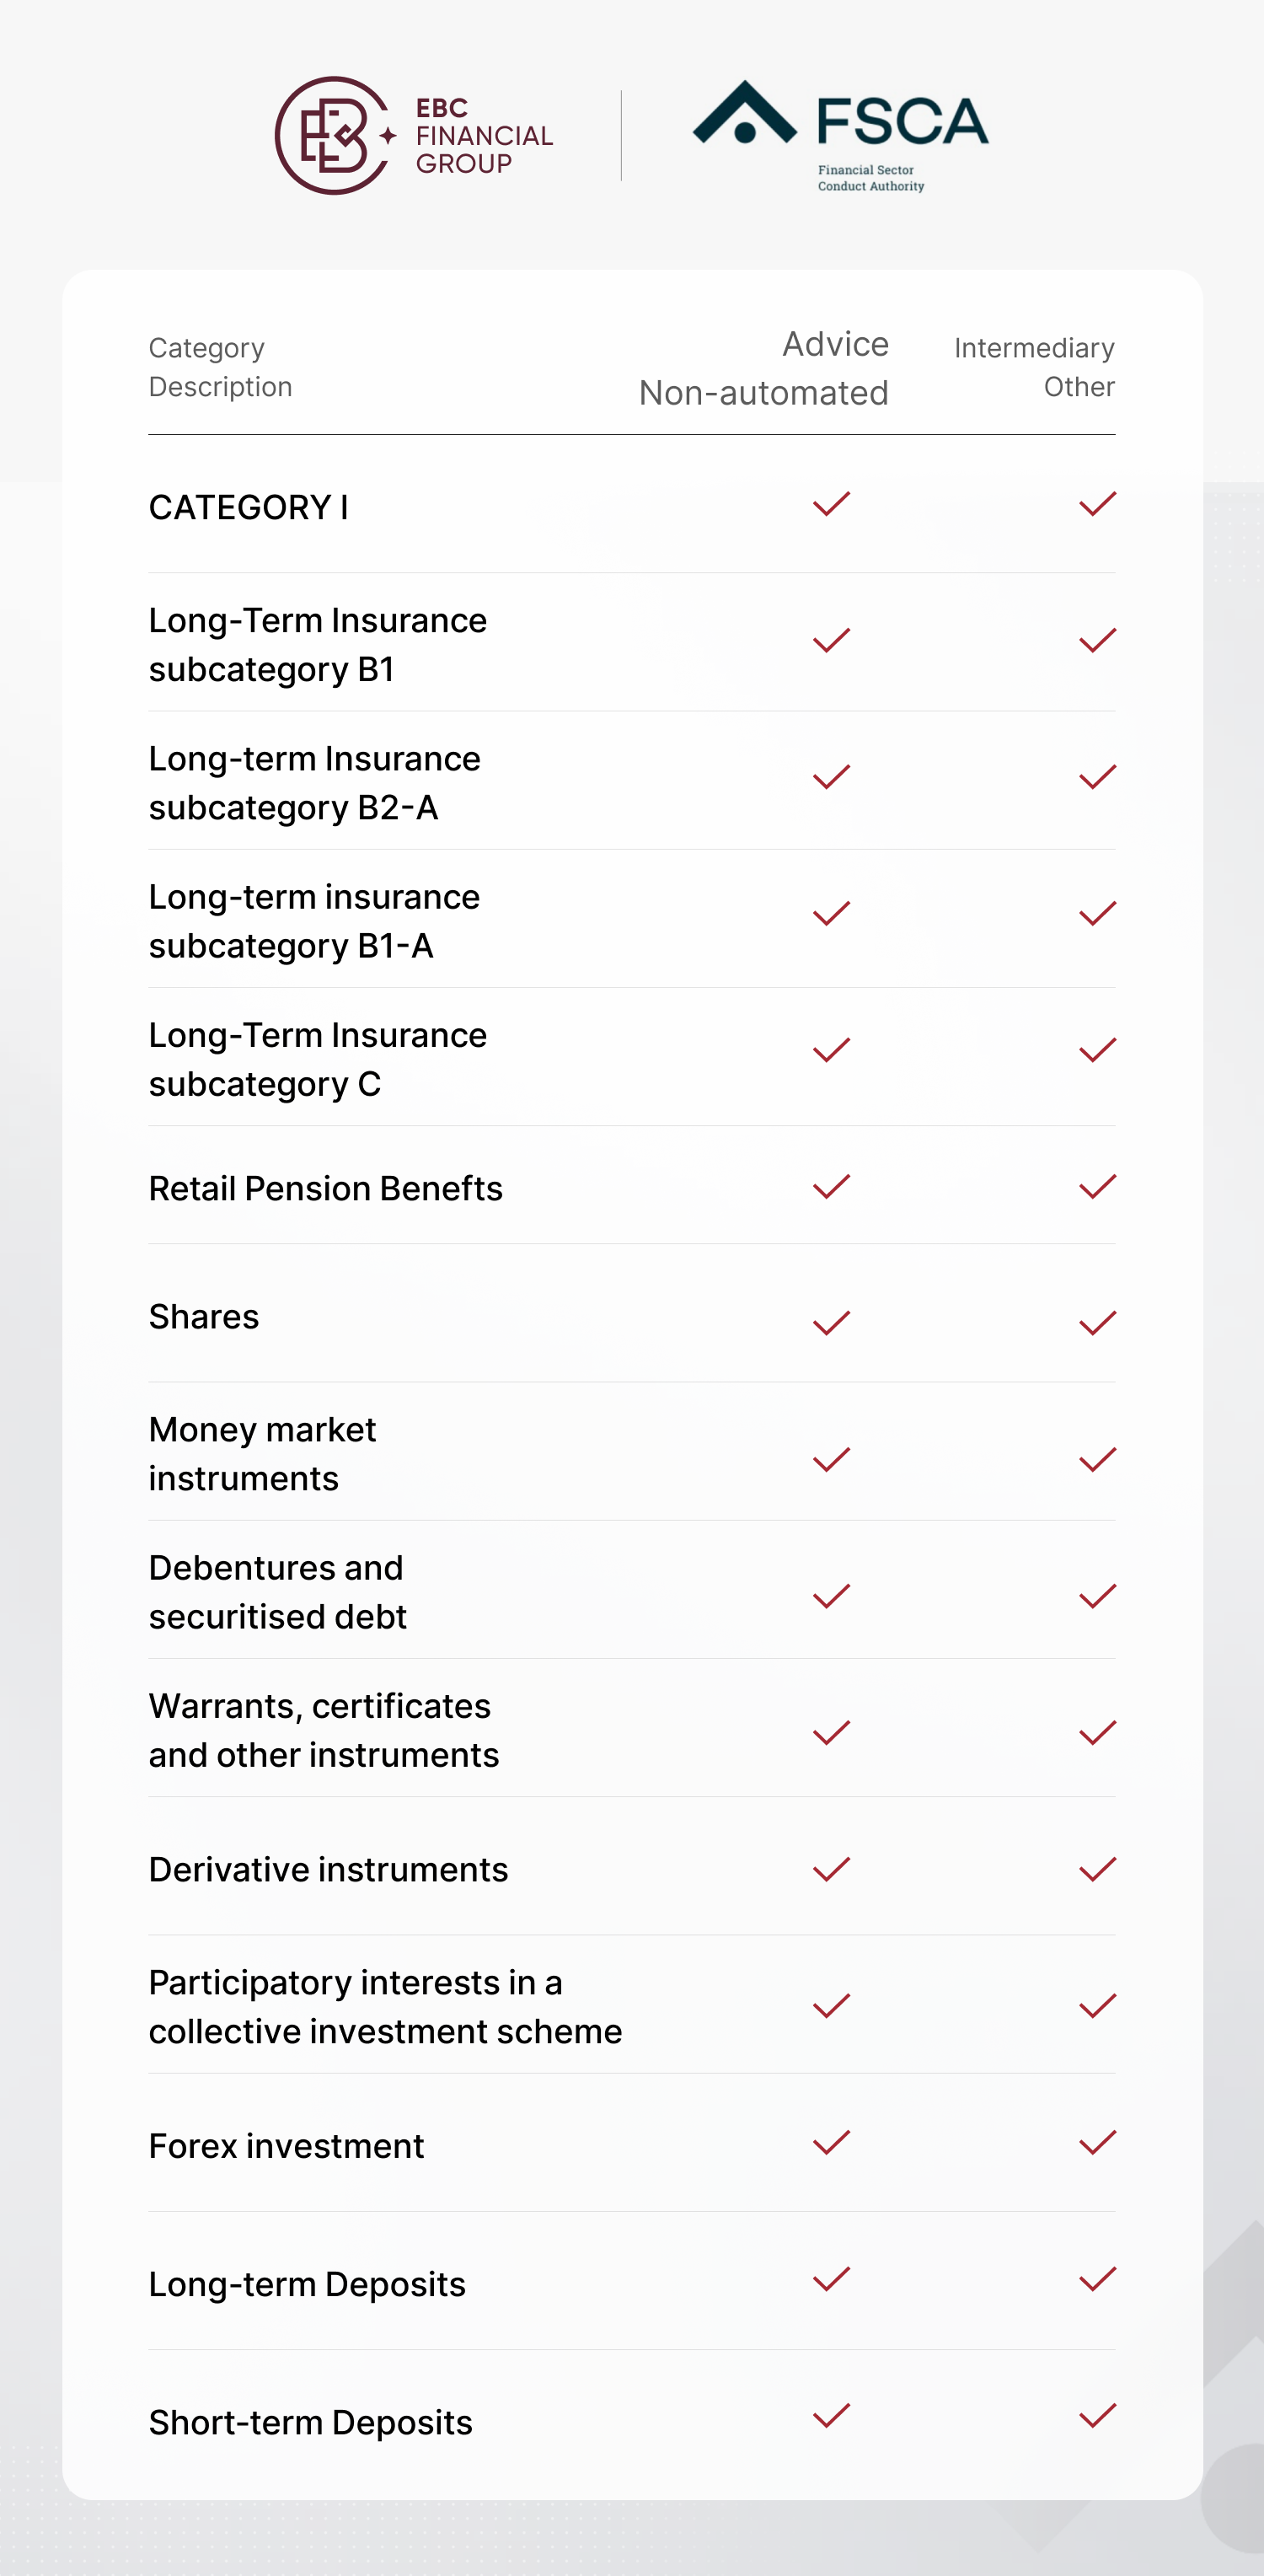Click the Retail Pension Benefits Intermediary checkmark
Image resolution: width=1264 pixels, height=2576 pixels.
pos(1097,1187)
